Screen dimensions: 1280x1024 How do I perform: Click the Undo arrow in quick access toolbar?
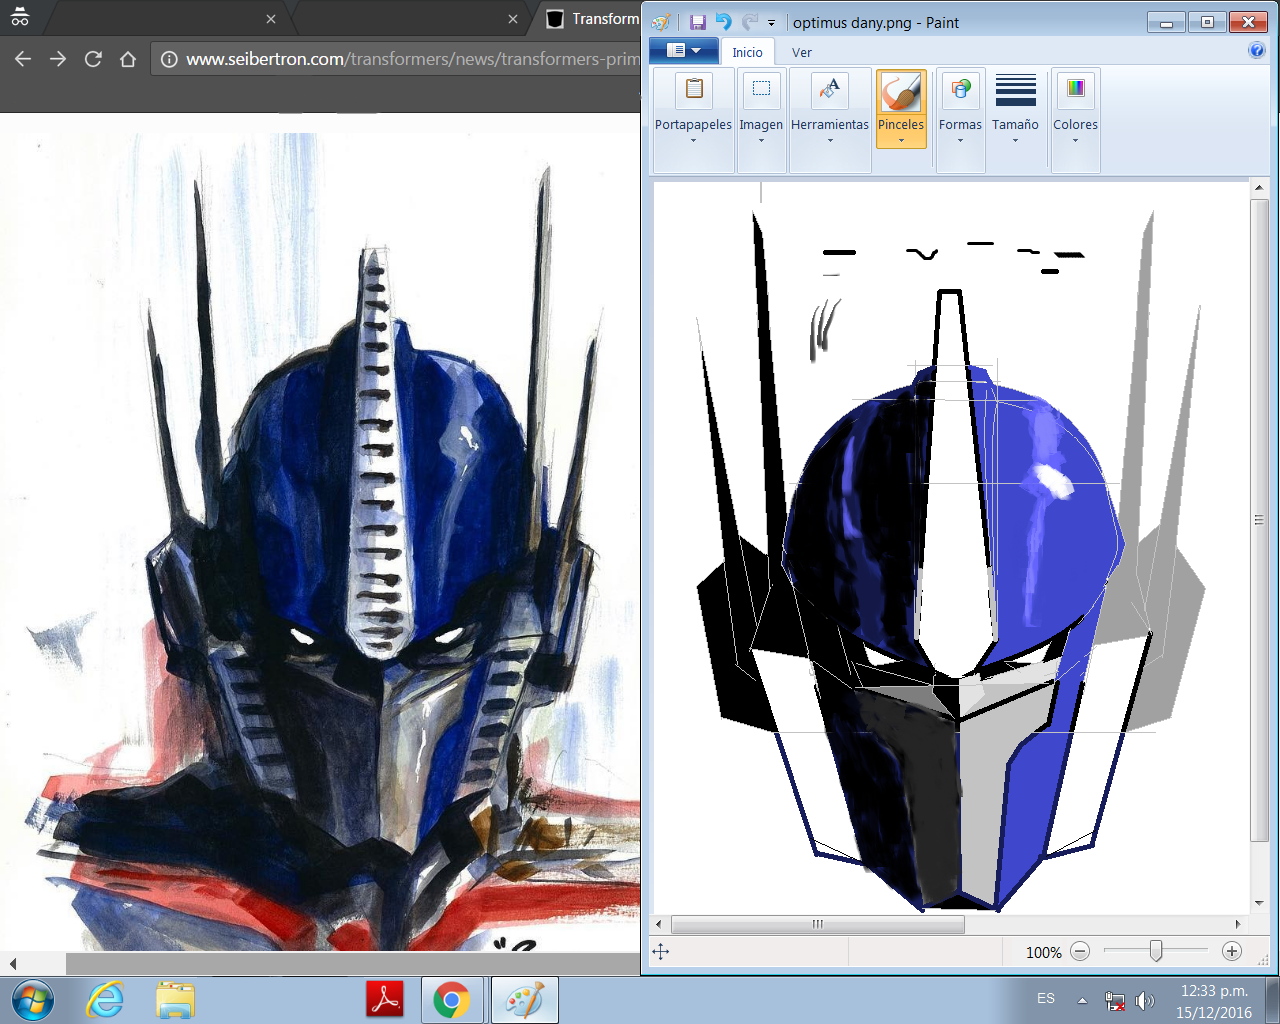pyautogui.click(x=723, y=22)
